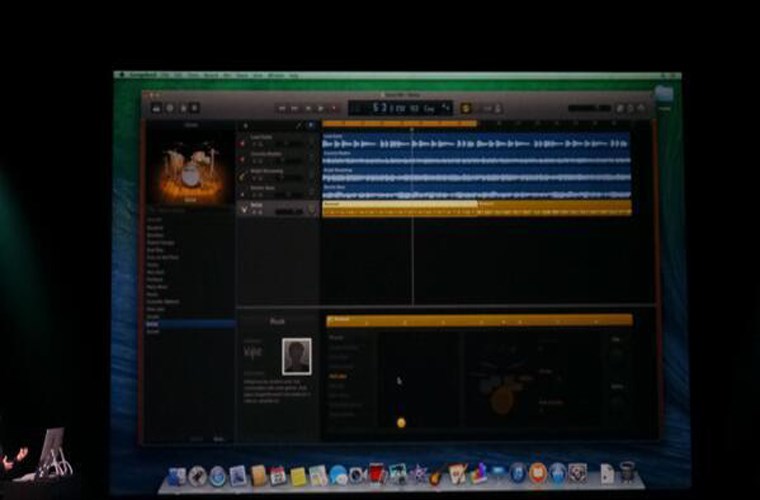This screenshot has height=500, width=760.
Task: Open the Media Browser button
Action: 641,109
